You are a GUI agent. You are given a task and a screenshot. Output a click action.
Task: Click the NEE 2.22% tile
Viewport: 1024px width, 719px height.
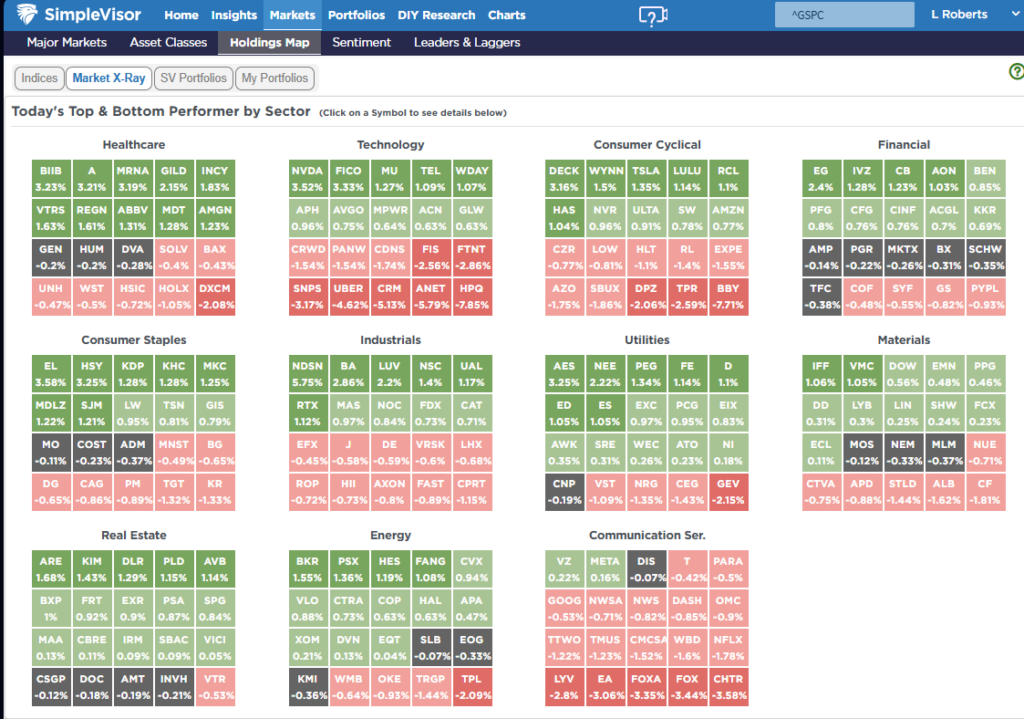605,374
